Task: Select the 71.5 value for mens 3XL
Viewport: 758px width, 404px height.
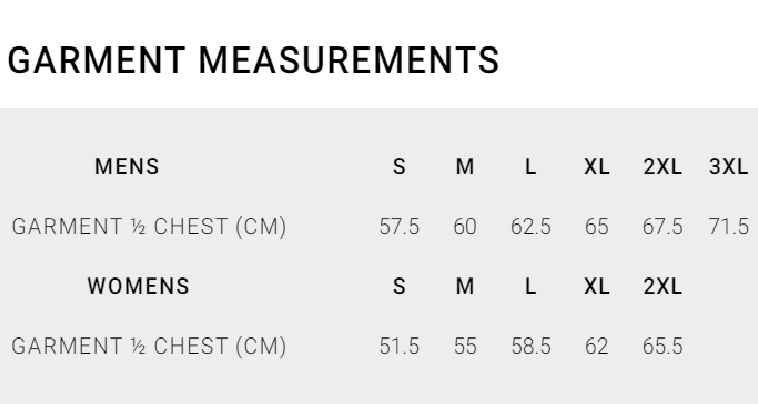Action: [x=729, y=227]
